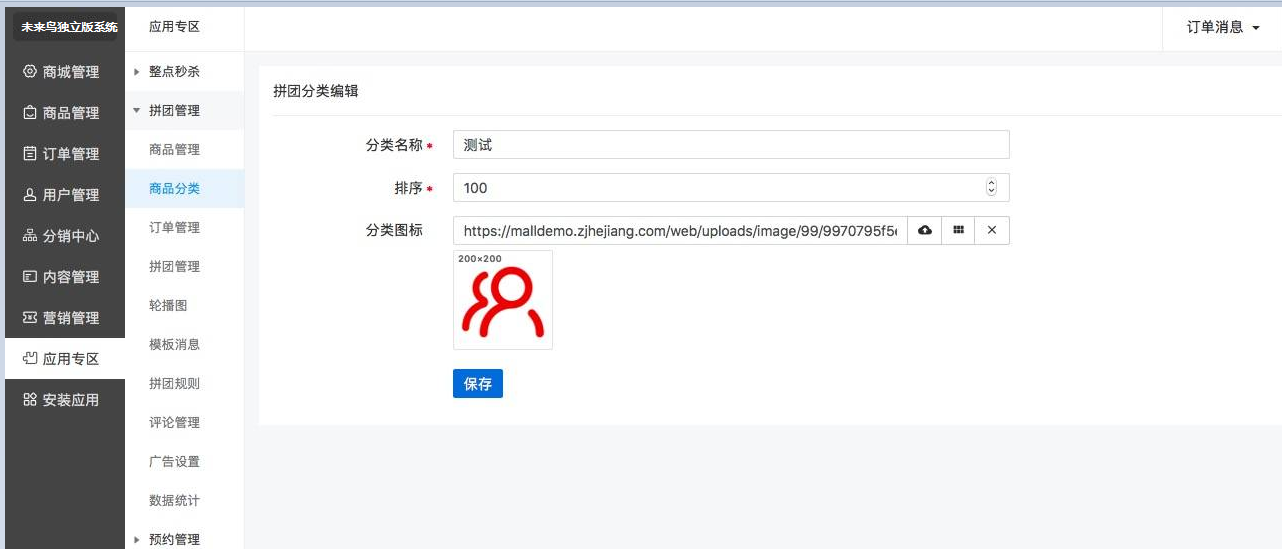Open 拼团规则 submenu item
This screenshot has height=549, width=1282.
184,384
